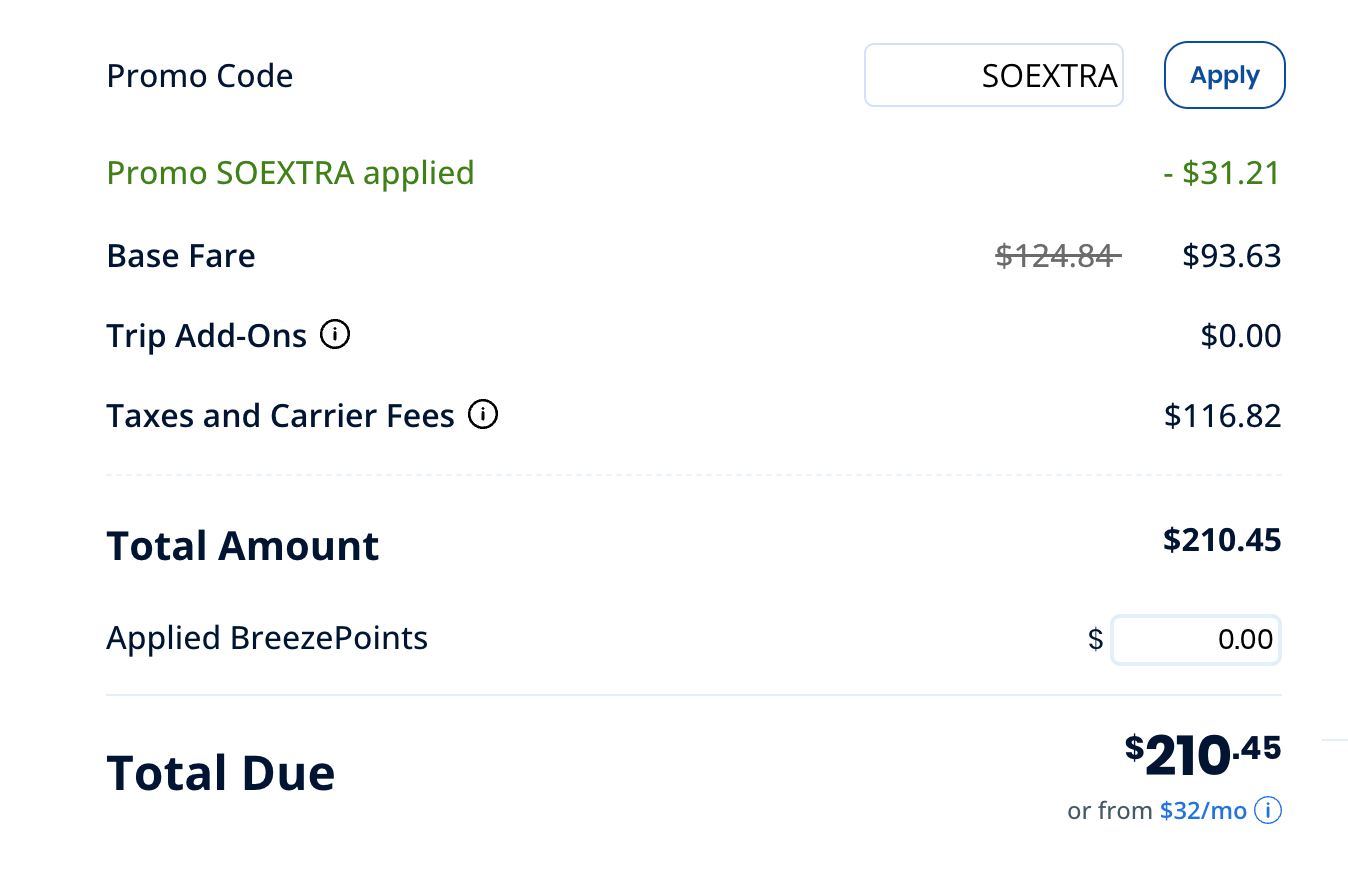The image size is (1348, 874).
Task: Click the green Promo SOEXTRA applied message
Action: click(x=290, y=173)
